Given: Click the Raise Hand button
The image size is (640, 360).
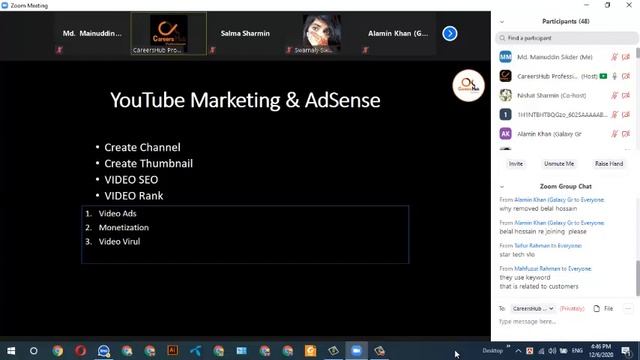Looking at the screenshot, I should (609, 164).
